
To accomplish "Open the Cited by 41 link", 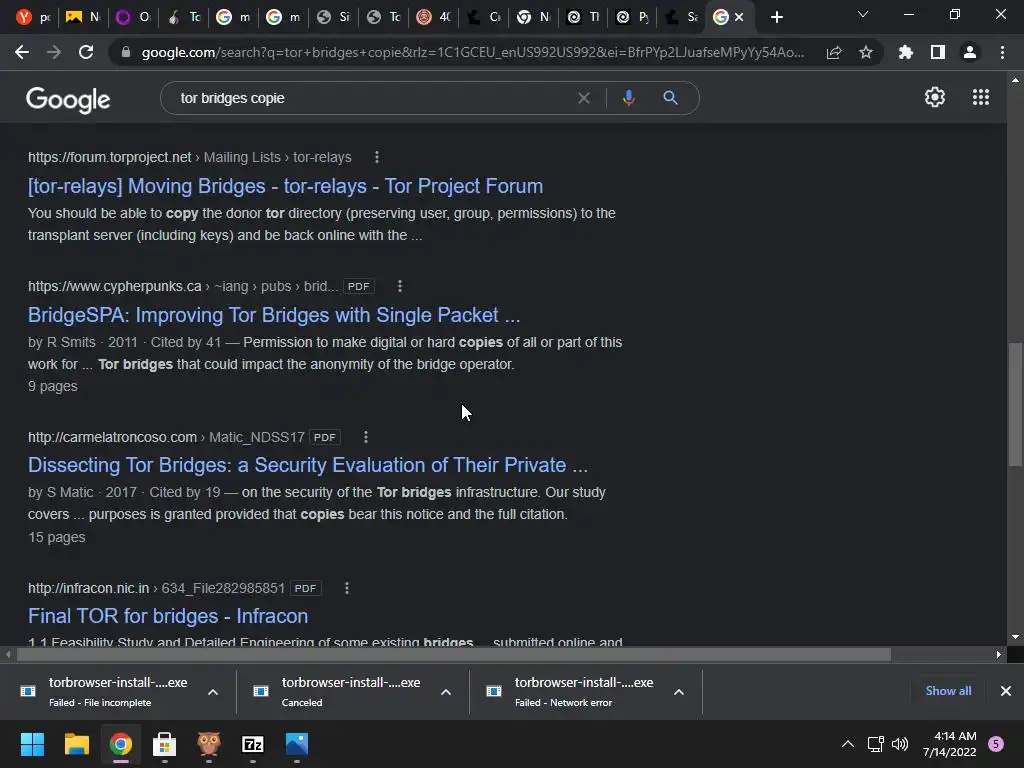I will click(x=185, y=342).
